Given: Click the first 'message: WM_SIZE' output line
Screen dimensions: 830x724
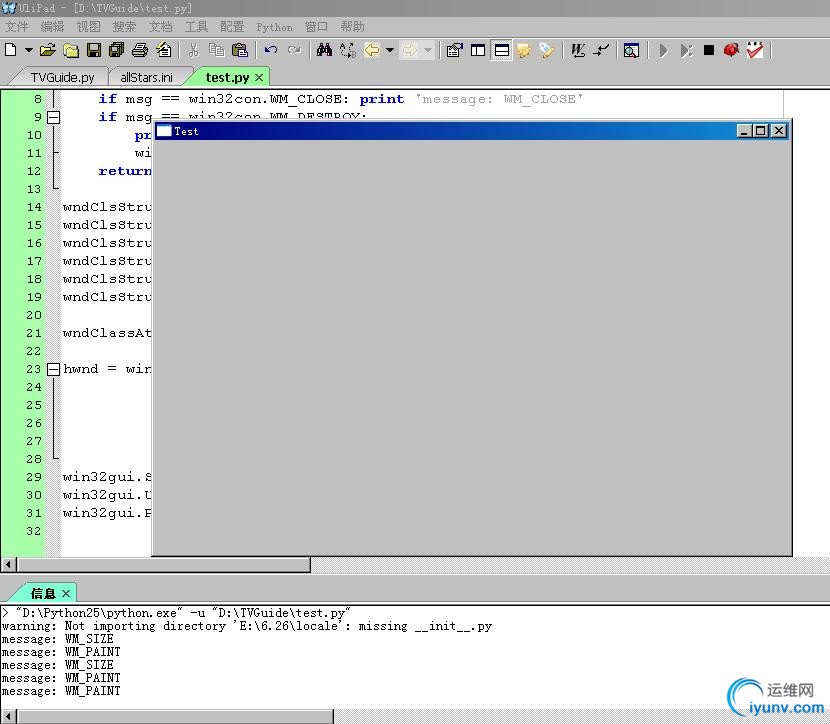Looking at the screenshot, I should [57, 639].
